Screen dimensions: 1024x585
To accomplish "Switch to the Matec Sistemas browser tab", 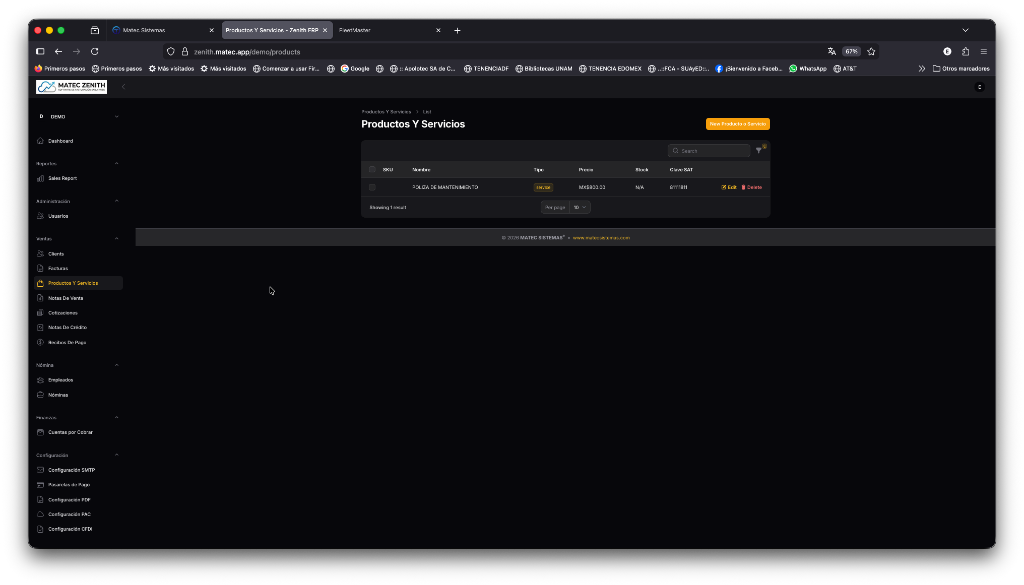I will (x=160, y=30).
